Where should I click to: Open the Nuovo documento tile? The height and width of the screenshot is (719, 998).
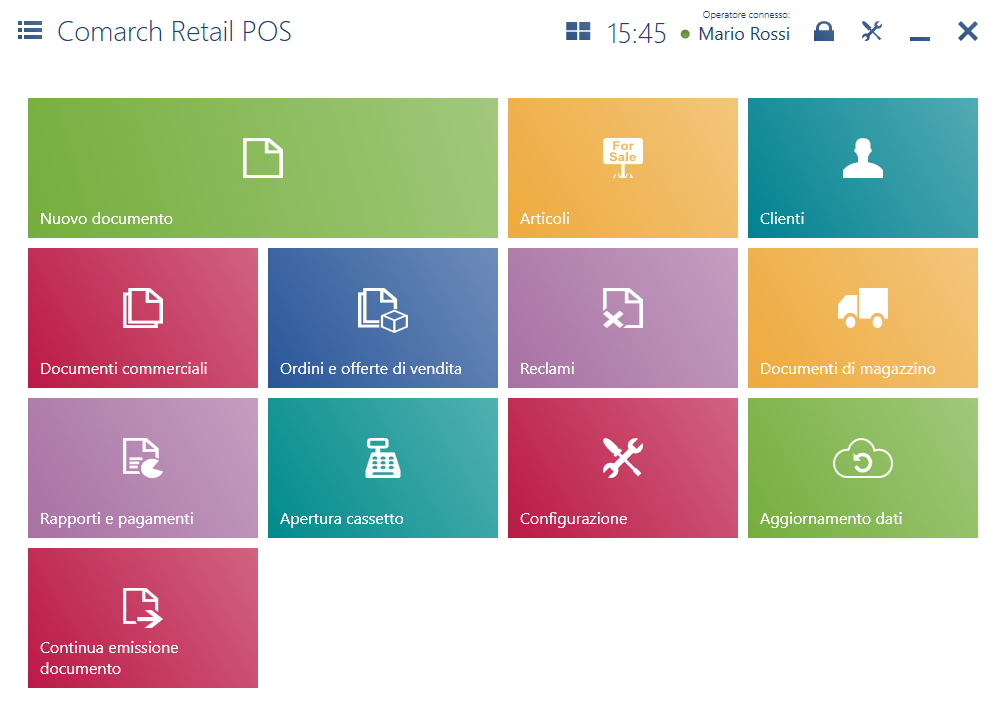click(263, 168)
